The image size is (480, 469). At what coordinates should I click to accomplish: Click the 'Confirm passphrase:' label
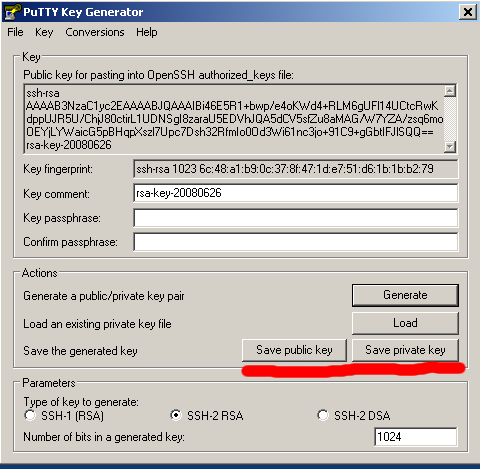coord(70,242)
